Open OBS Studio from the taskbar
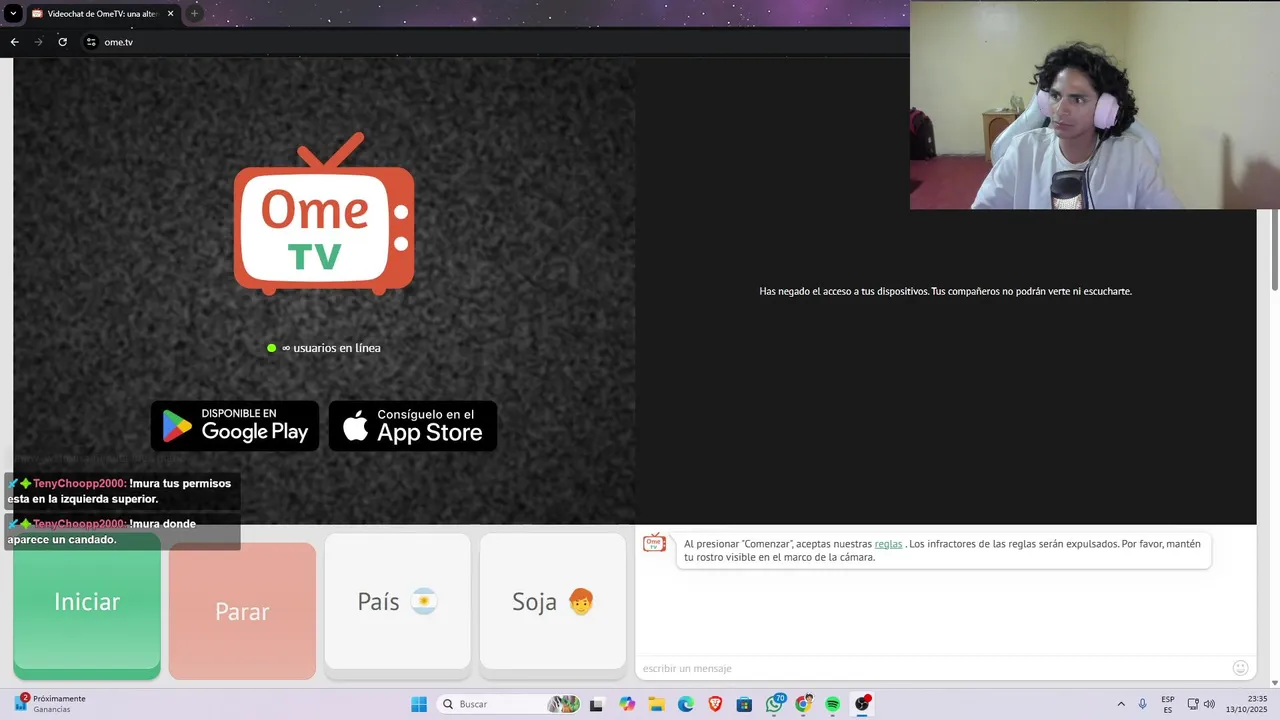 tap(862, 704)
